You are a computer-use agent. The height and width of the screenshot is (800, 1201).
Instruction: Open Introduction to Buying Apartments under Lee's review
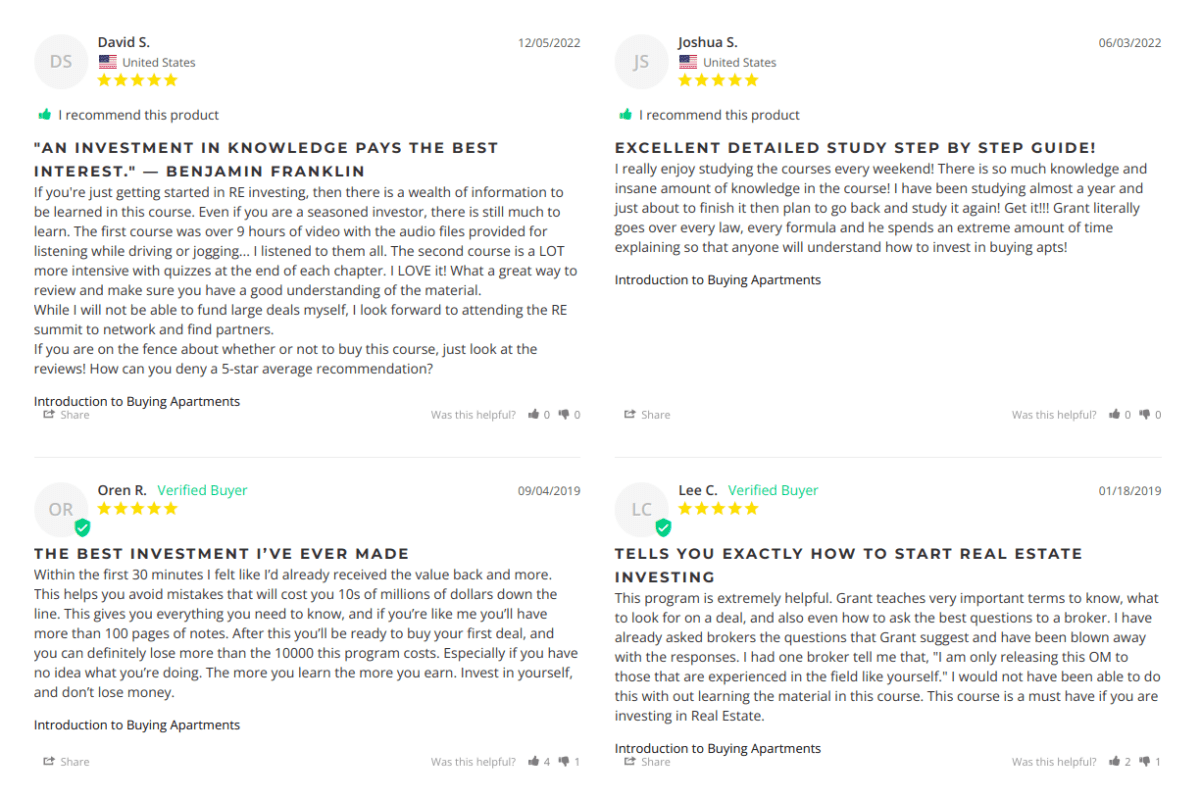[x=717, y=748]
